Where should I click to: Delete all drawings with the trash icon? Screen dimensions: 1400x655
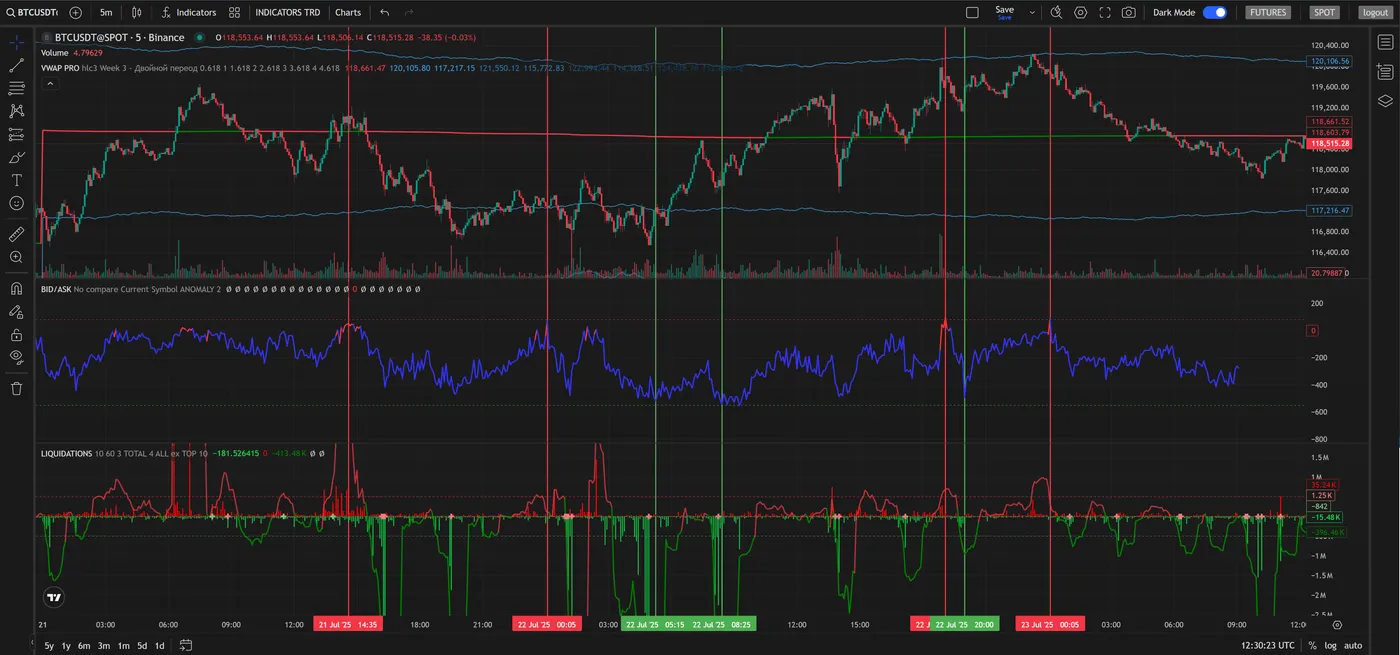pyautogui.click(x=16, y=388)
